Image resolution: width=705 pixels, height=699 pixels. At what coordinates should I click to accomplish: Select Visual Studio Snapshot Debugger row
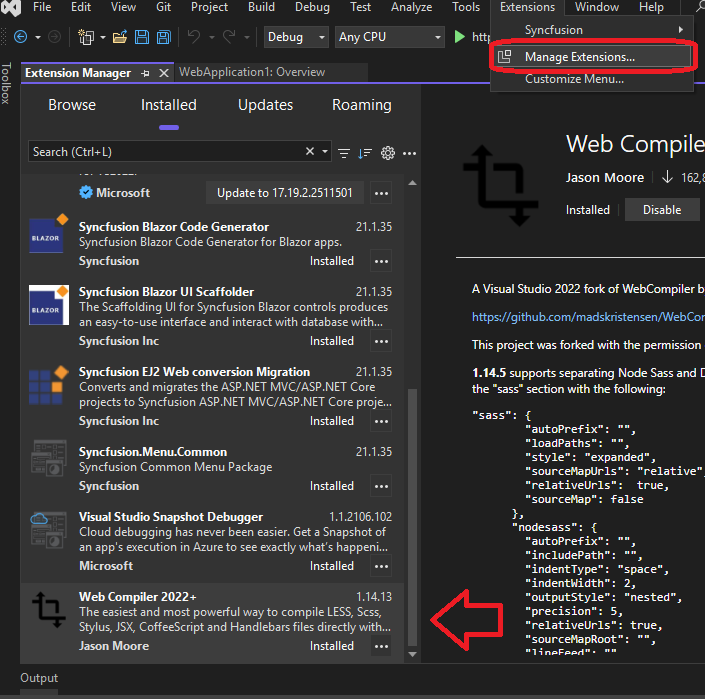(x=212, y=542)
